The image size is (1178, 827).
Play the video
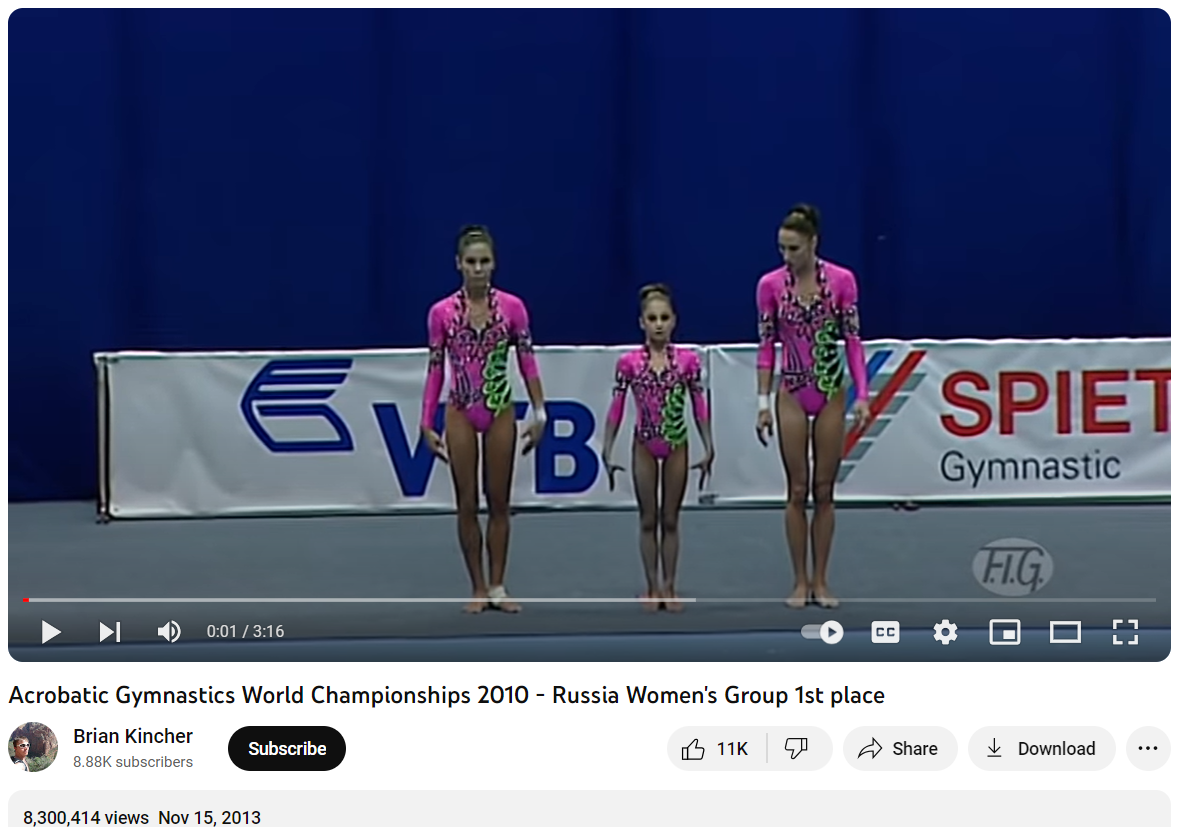coord(50,632)
